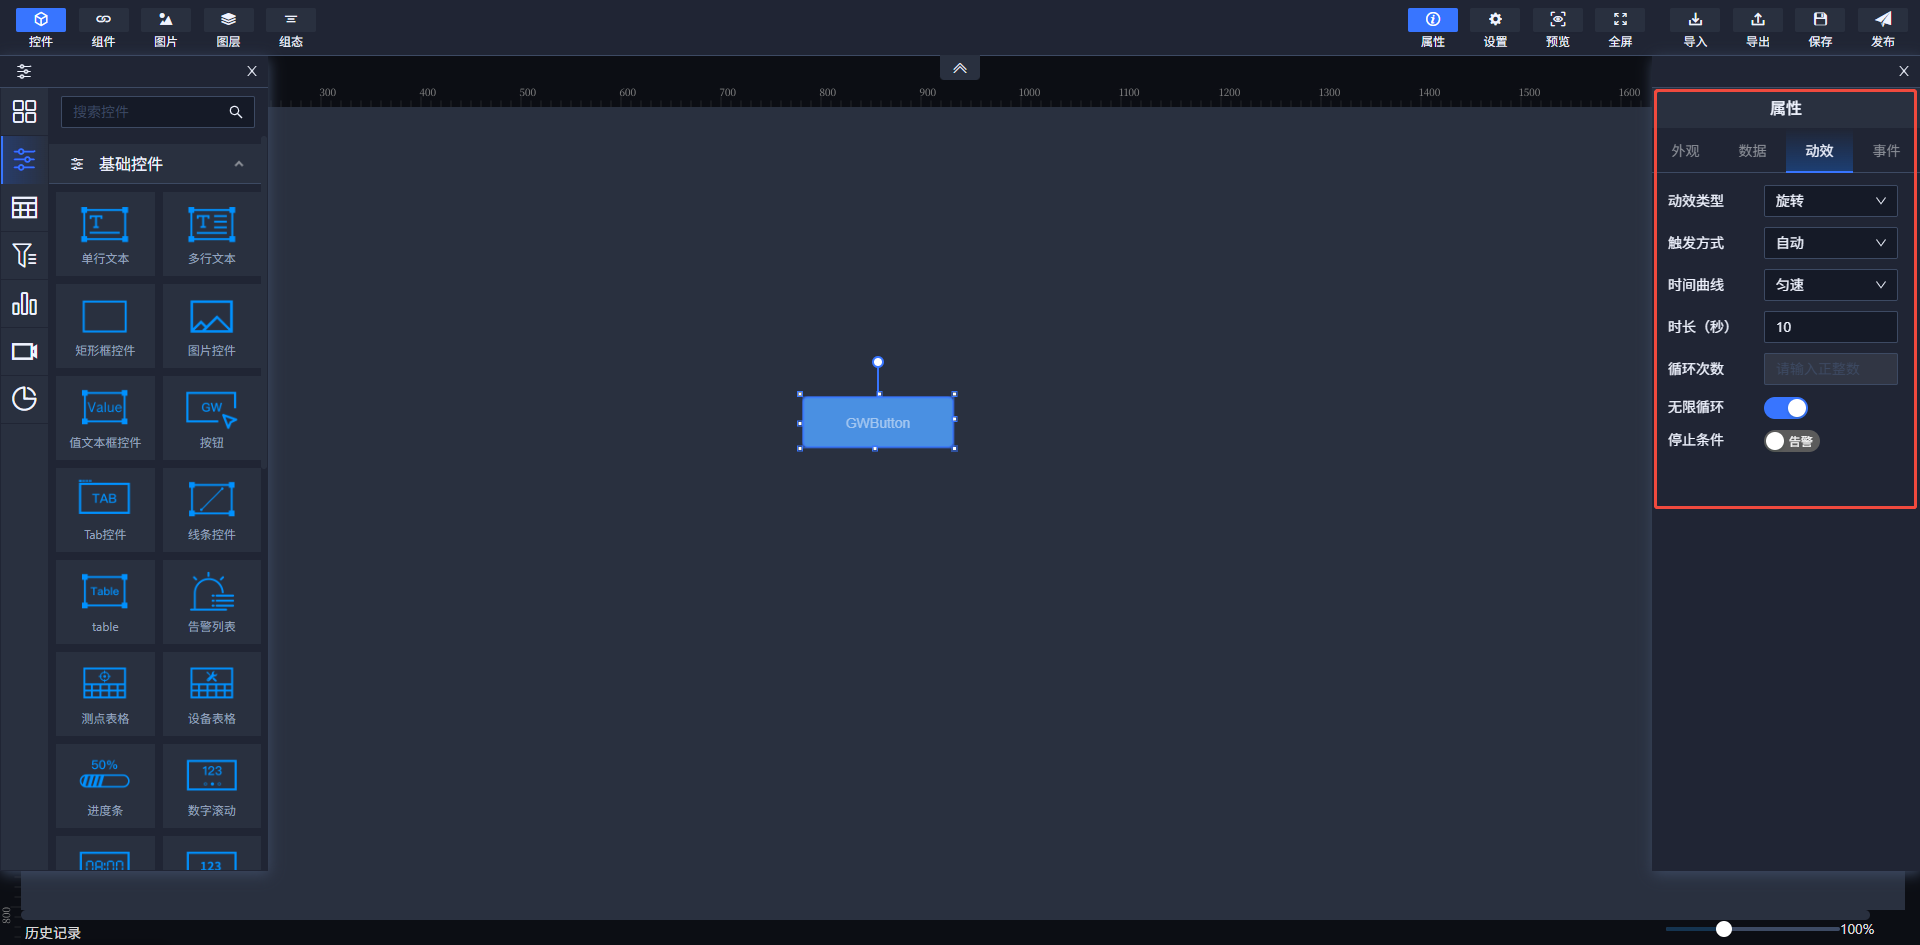1920x945 pixels.
Task: Click the 发布 publish toolbar button
Action: [1883, 28]
